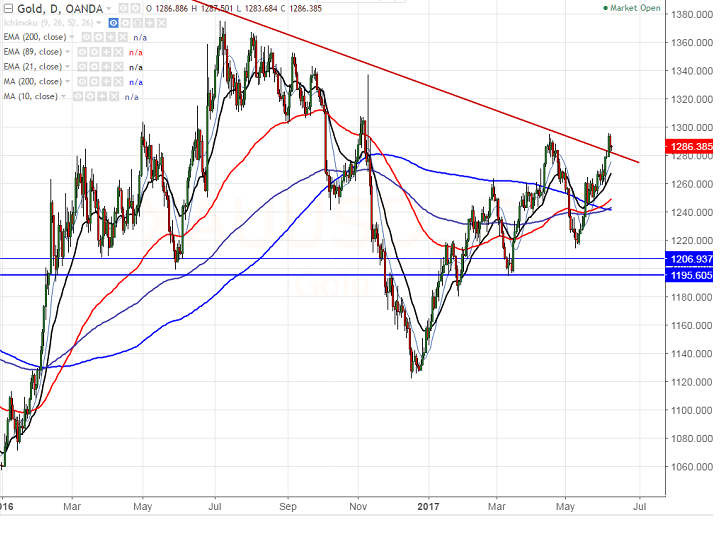This screenshot has width=725, height=543.
Task: Hide the EMA (21, close) line
Action: 82,67
